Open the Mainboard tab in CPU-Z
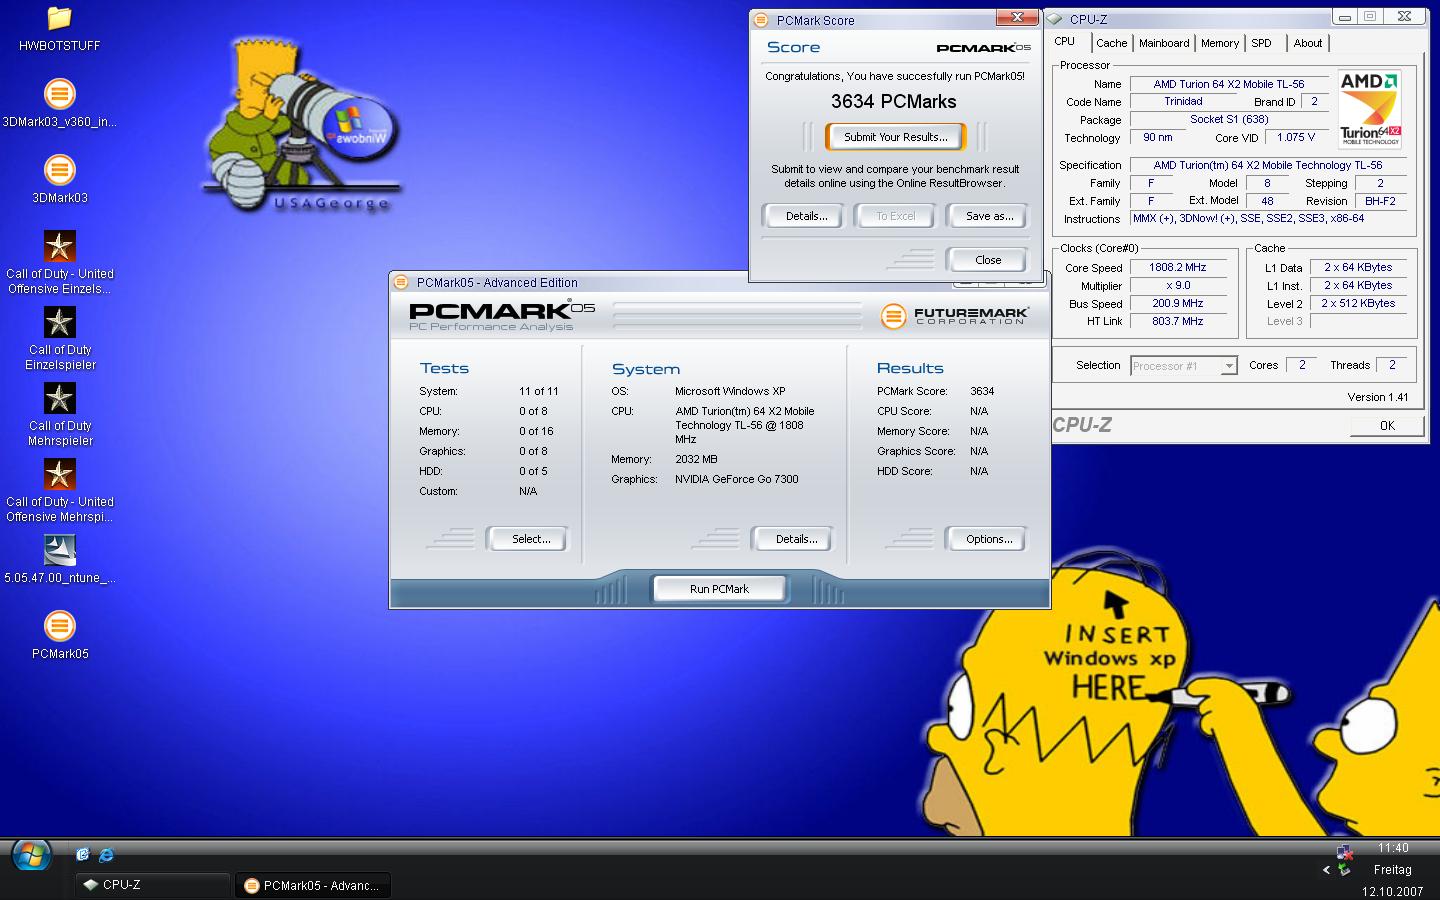 1164,43
